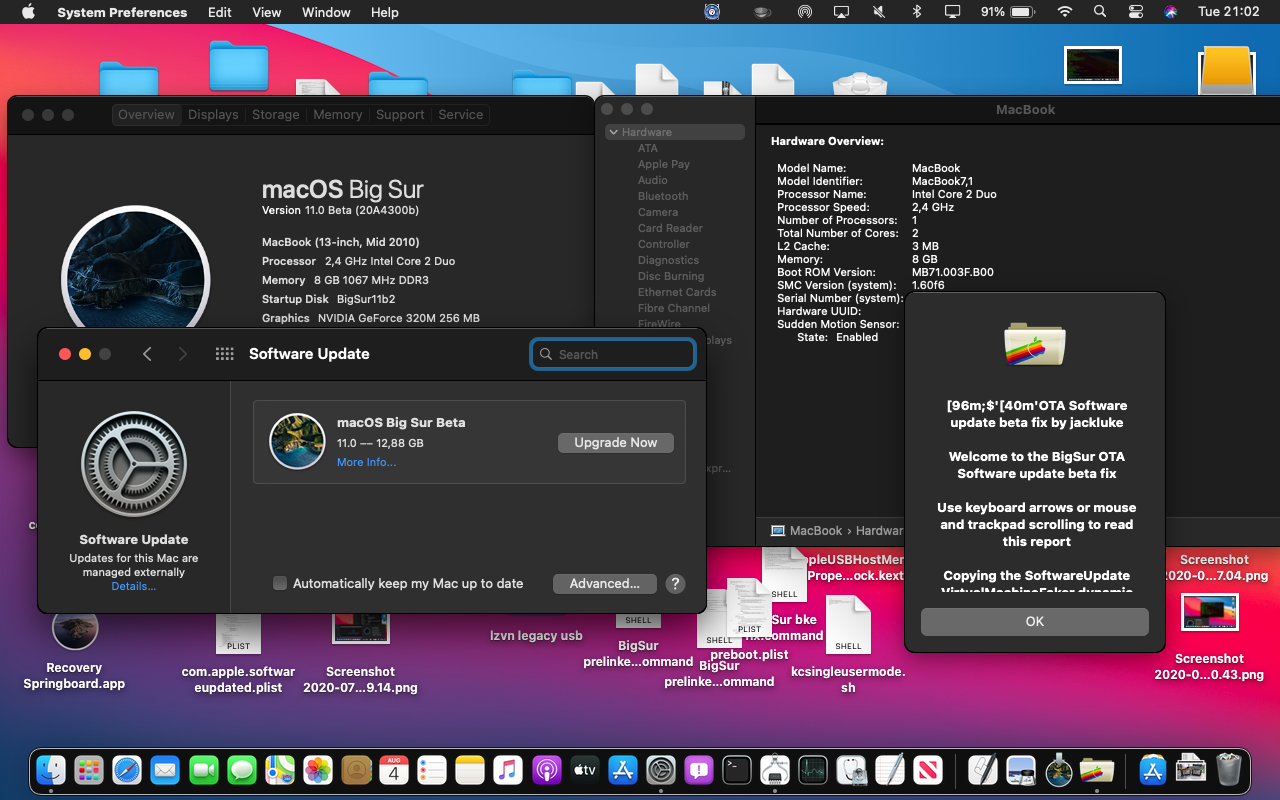Select Bluetooth in System Information sidebar
This screenshot has width=1280, height=800.
point(663,196)
